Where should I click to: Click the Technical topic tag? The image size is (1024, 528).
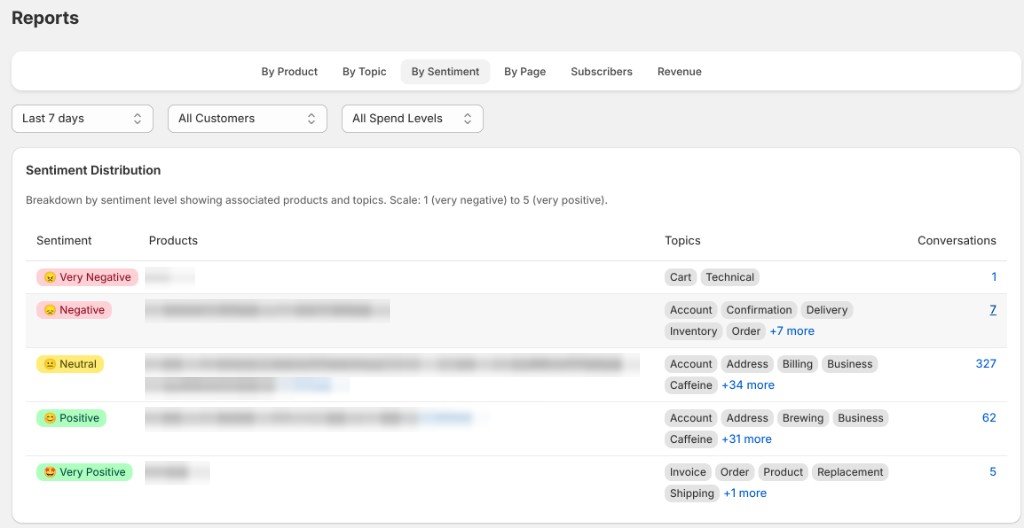click(x=730, y=277)
